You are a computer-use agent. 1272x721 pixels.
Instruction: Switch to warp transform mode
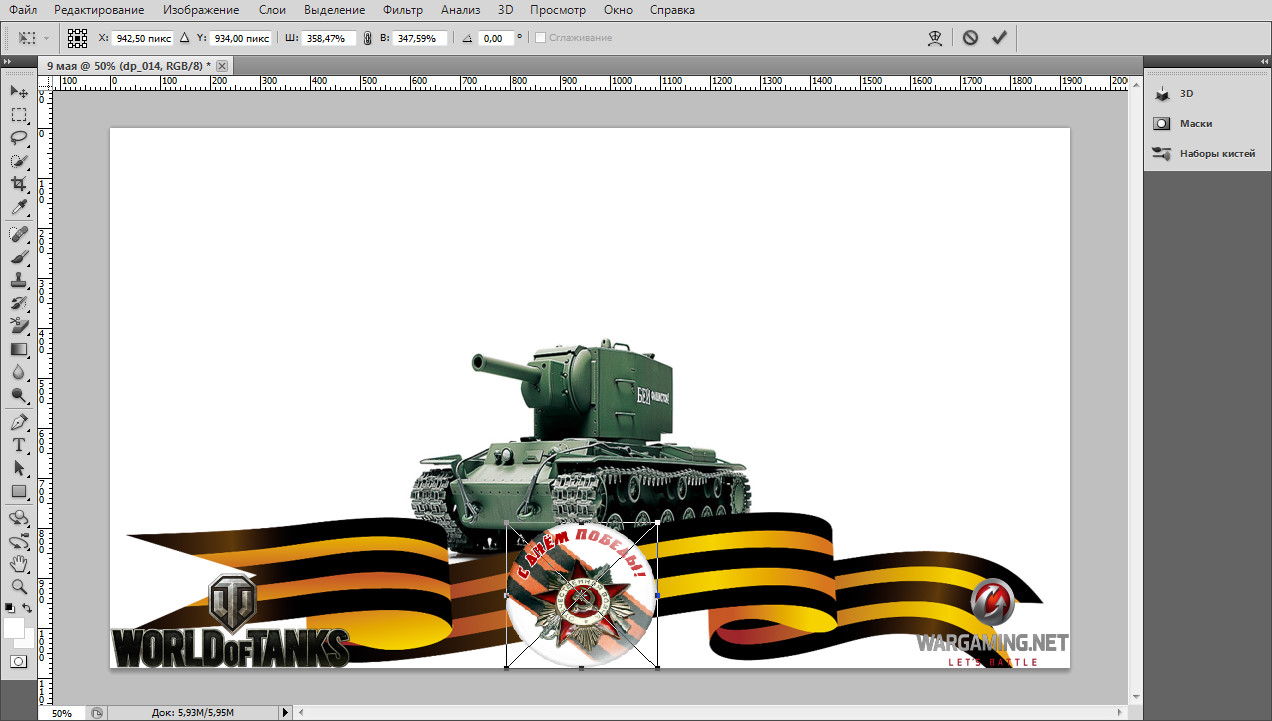click(935, 38)
